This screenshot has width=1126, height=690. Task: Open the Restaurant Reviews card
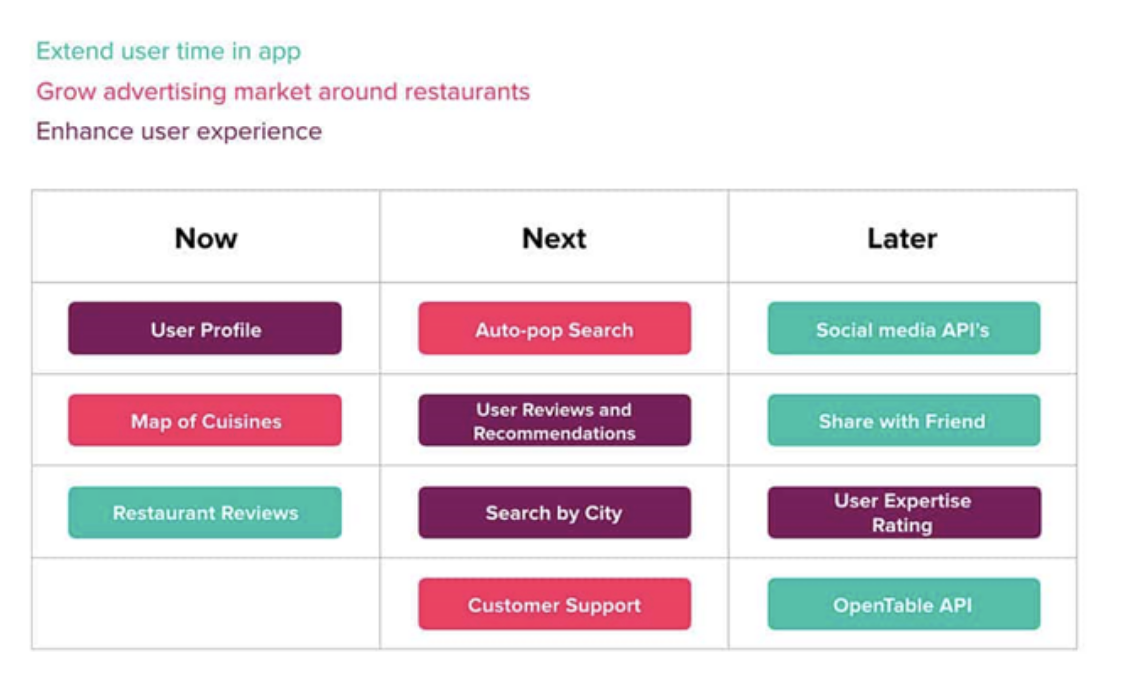point(205,512)
